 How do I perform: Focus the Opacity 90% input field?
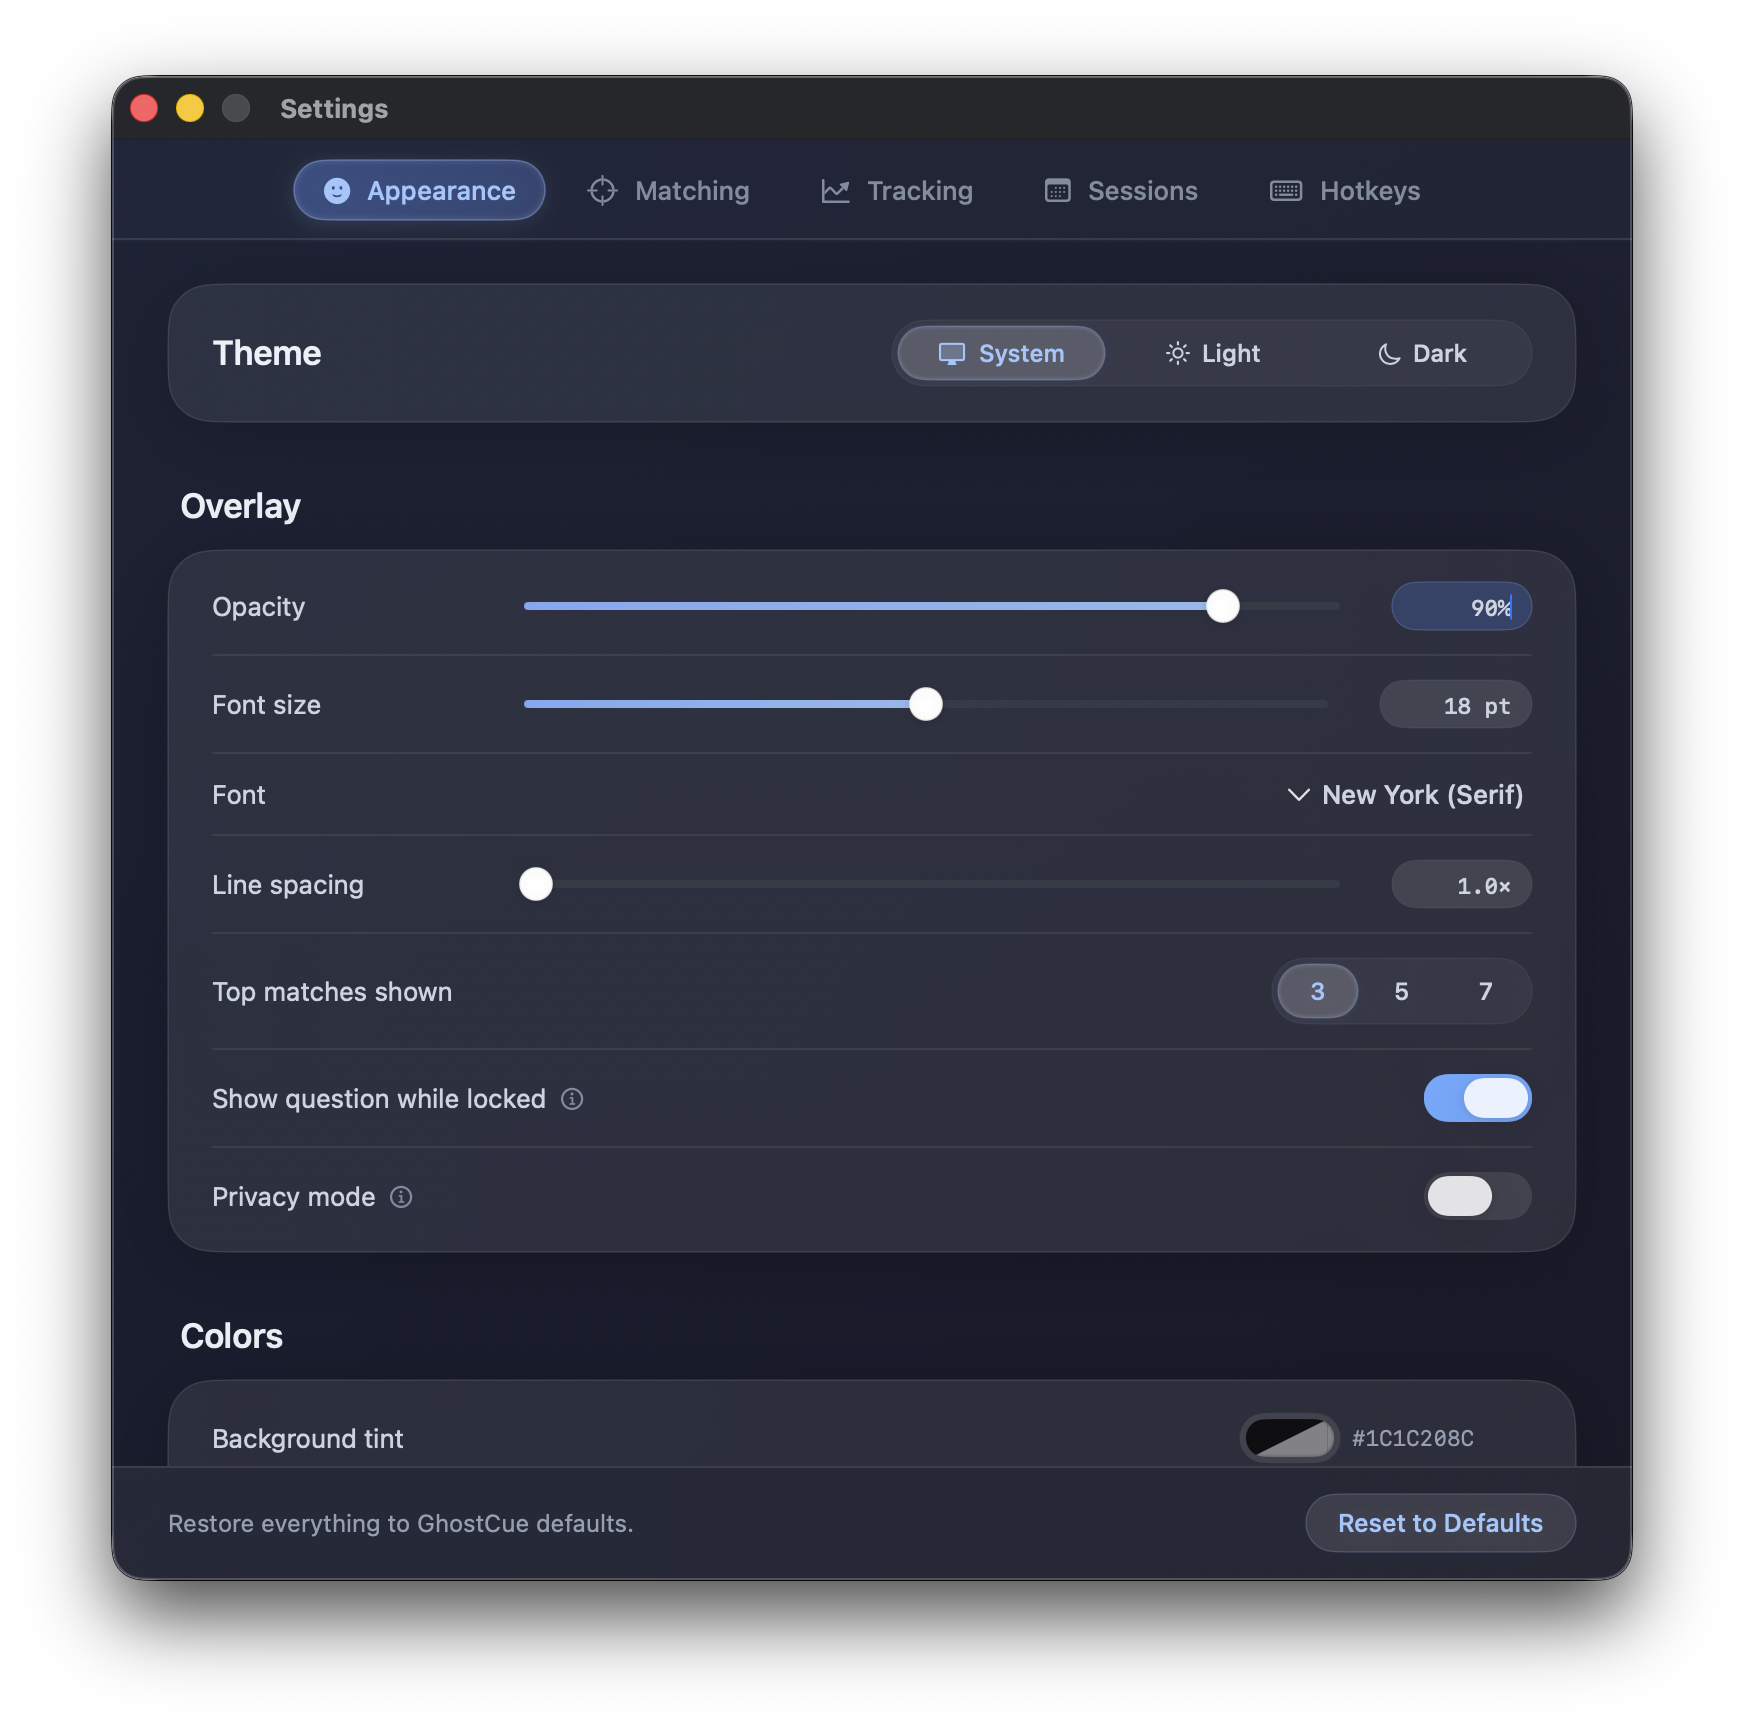tap(1461, 606)
